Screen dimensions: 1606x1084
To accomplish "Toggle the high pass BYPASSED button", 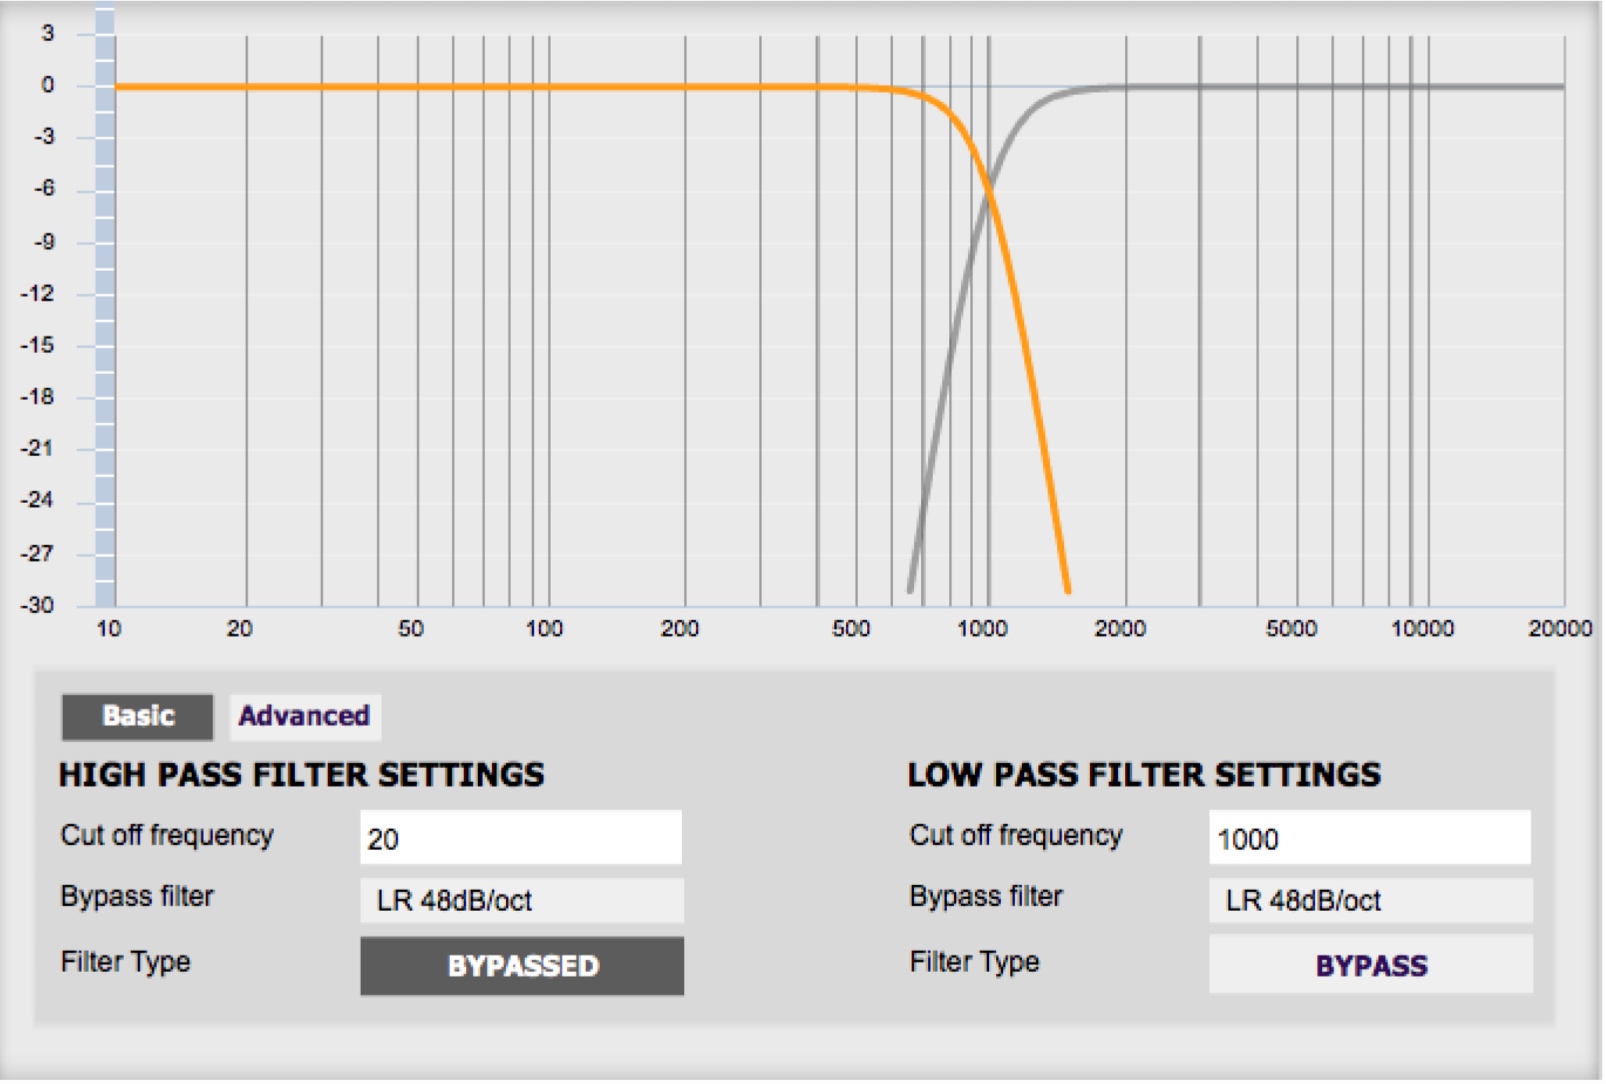I will 521,965.
